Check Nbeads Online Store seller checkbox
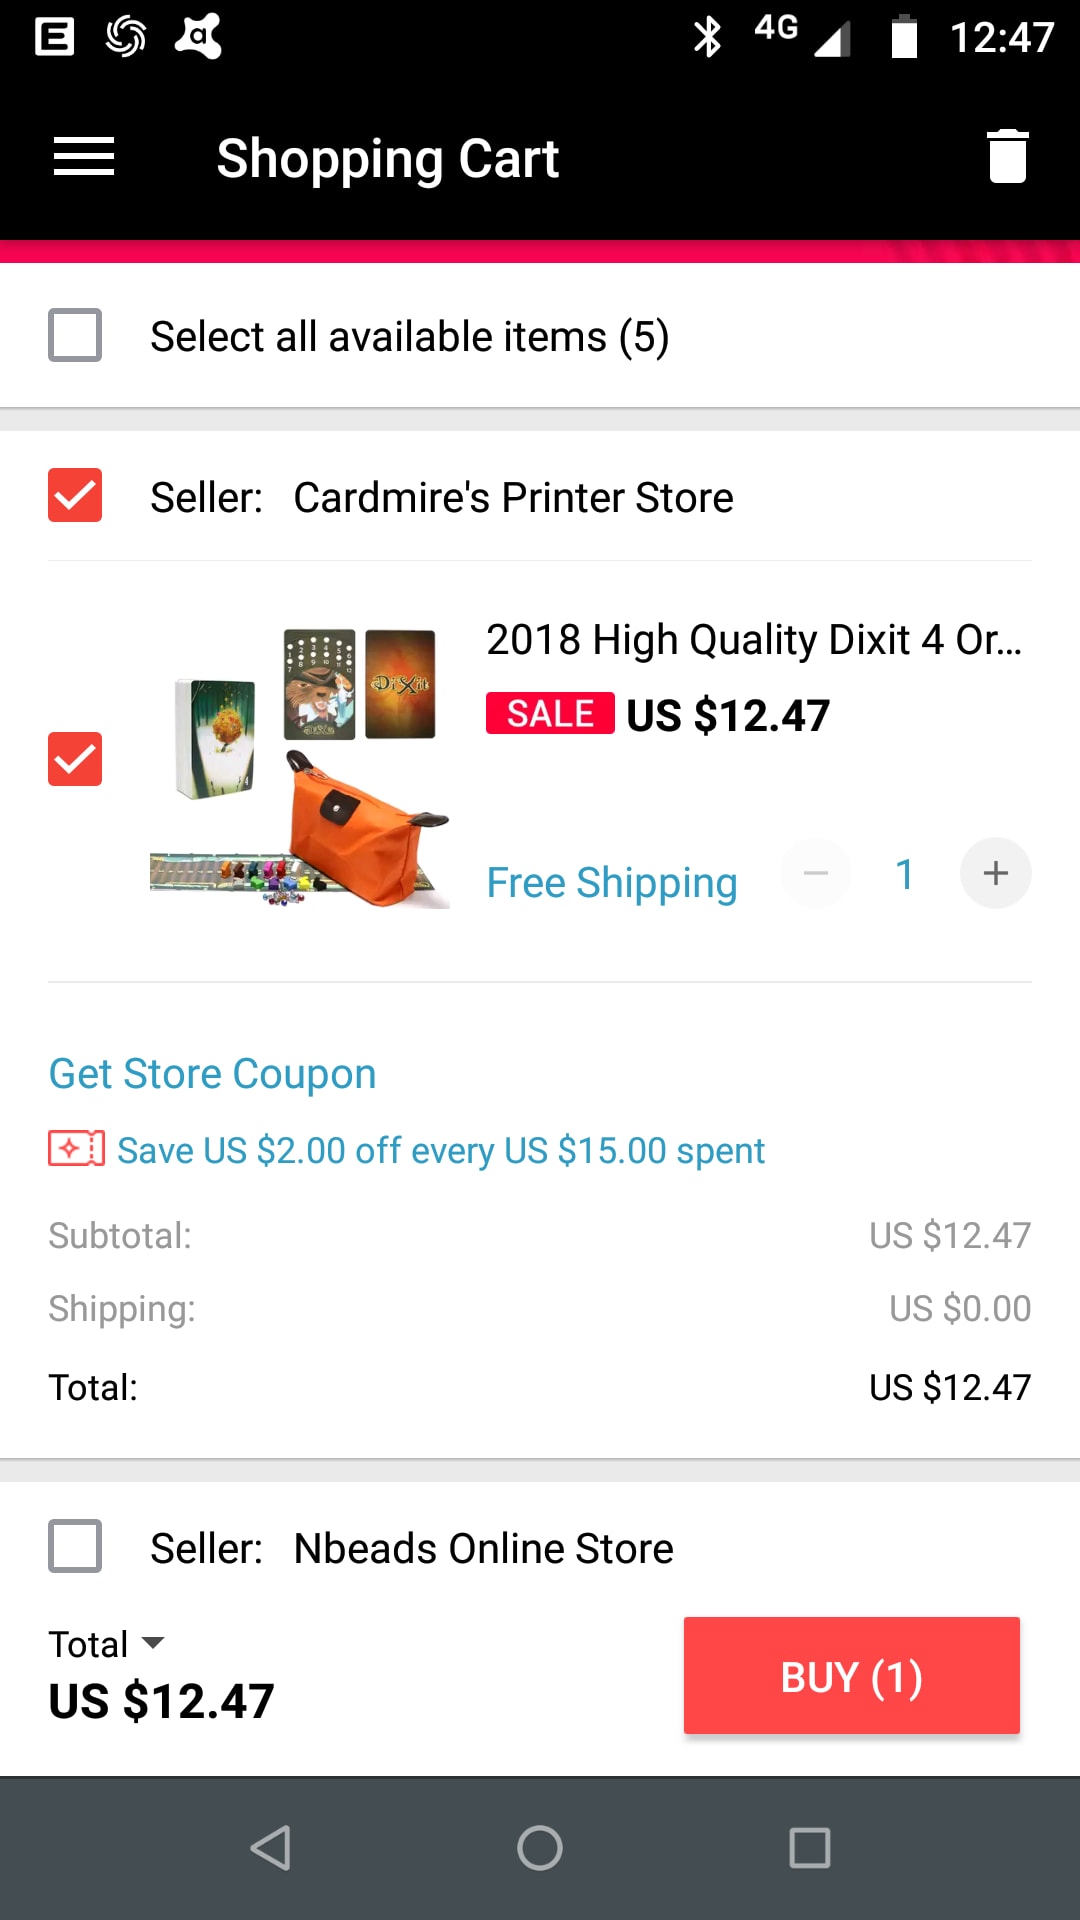Viewport: 1080px width, 1920px height. (x=75, y=1546)
